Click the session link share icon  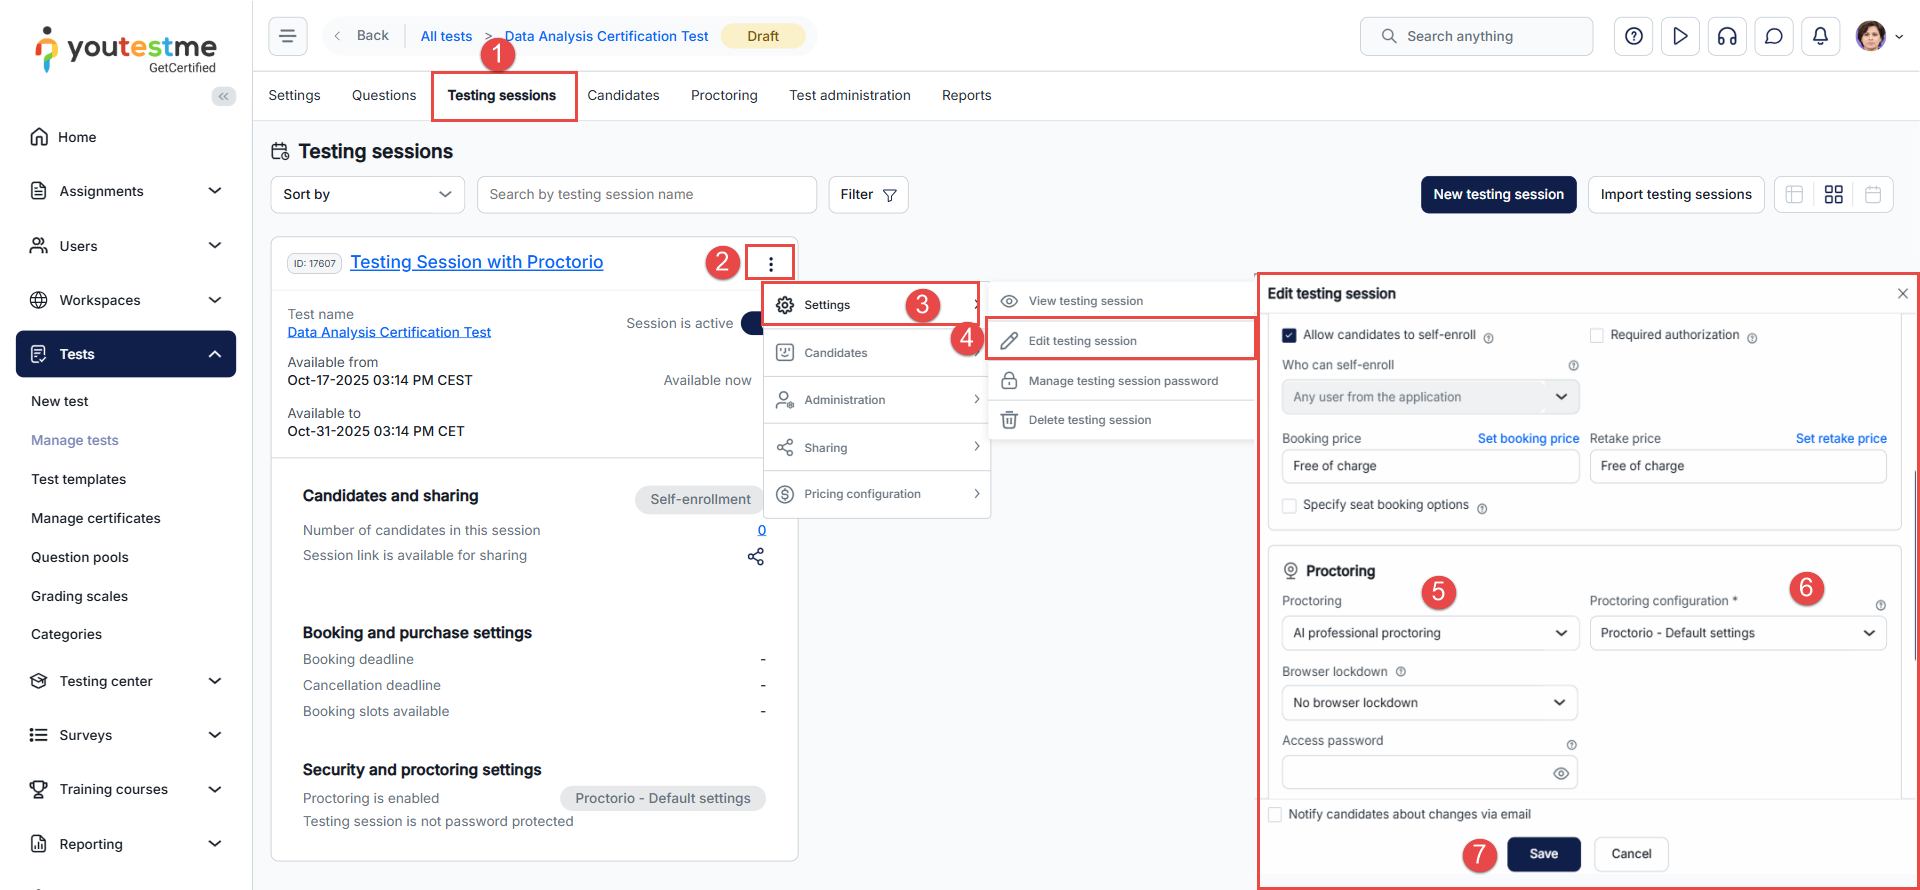click(756, 557)
